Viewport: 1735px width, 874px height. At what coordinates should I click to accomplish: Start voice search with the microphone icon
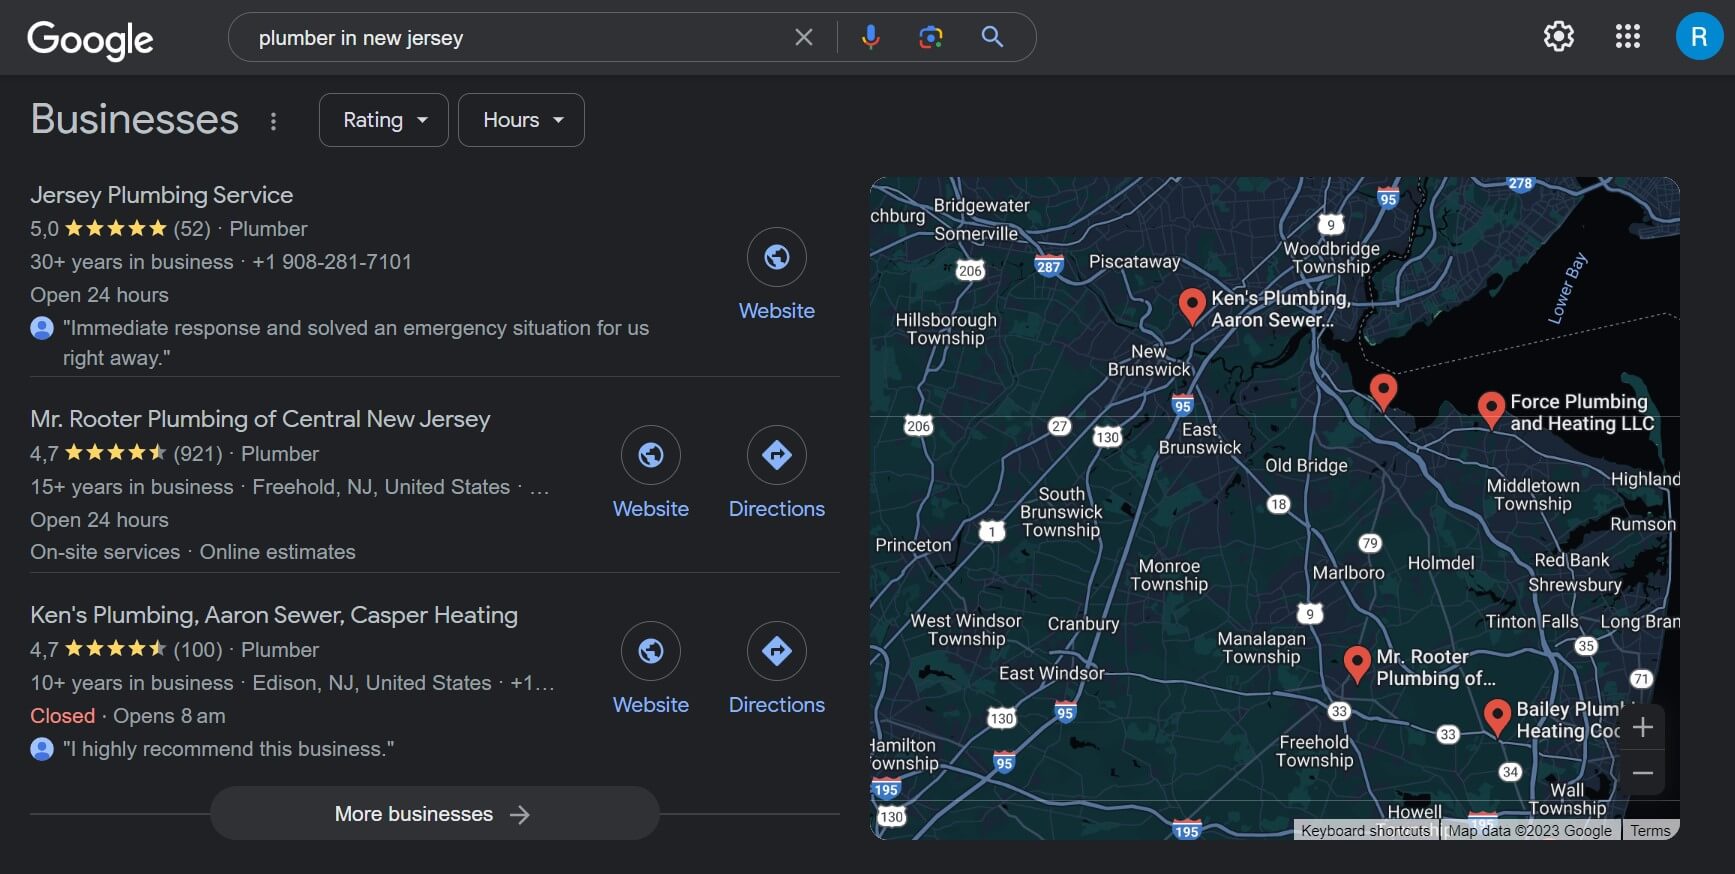point(871,37)
